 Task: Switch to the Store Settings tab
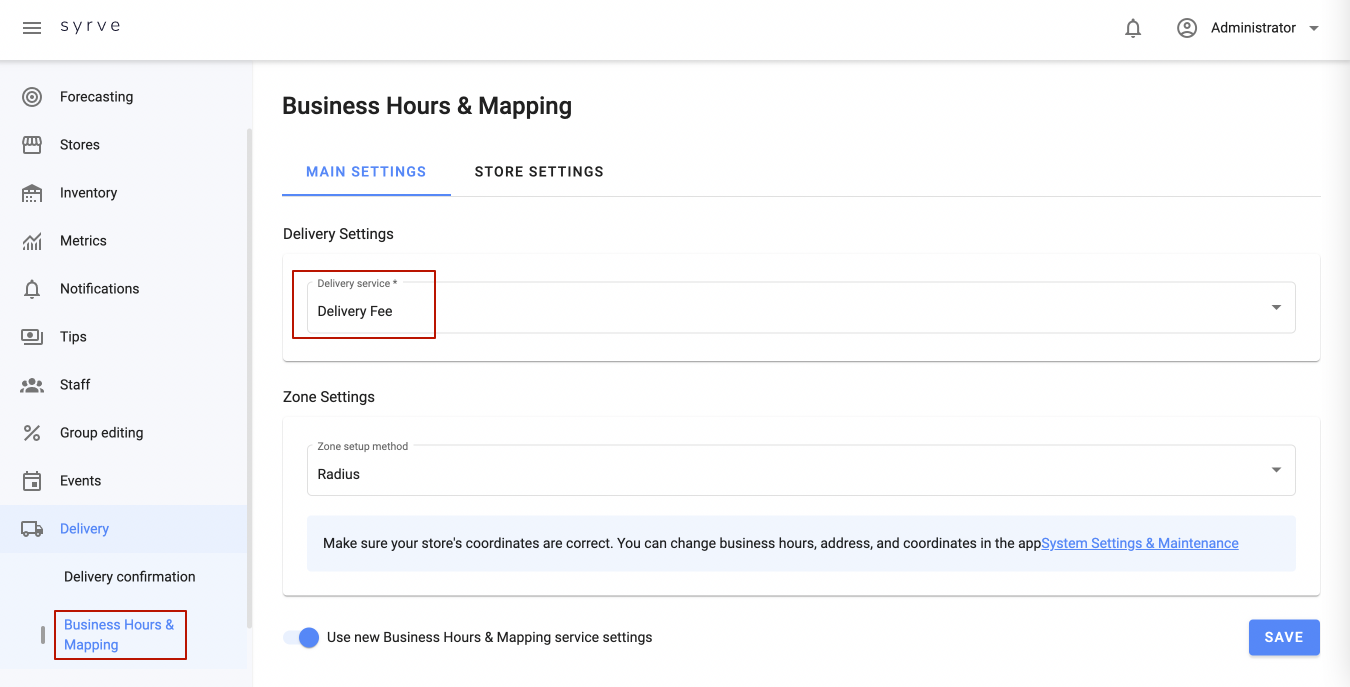(539, 172)
